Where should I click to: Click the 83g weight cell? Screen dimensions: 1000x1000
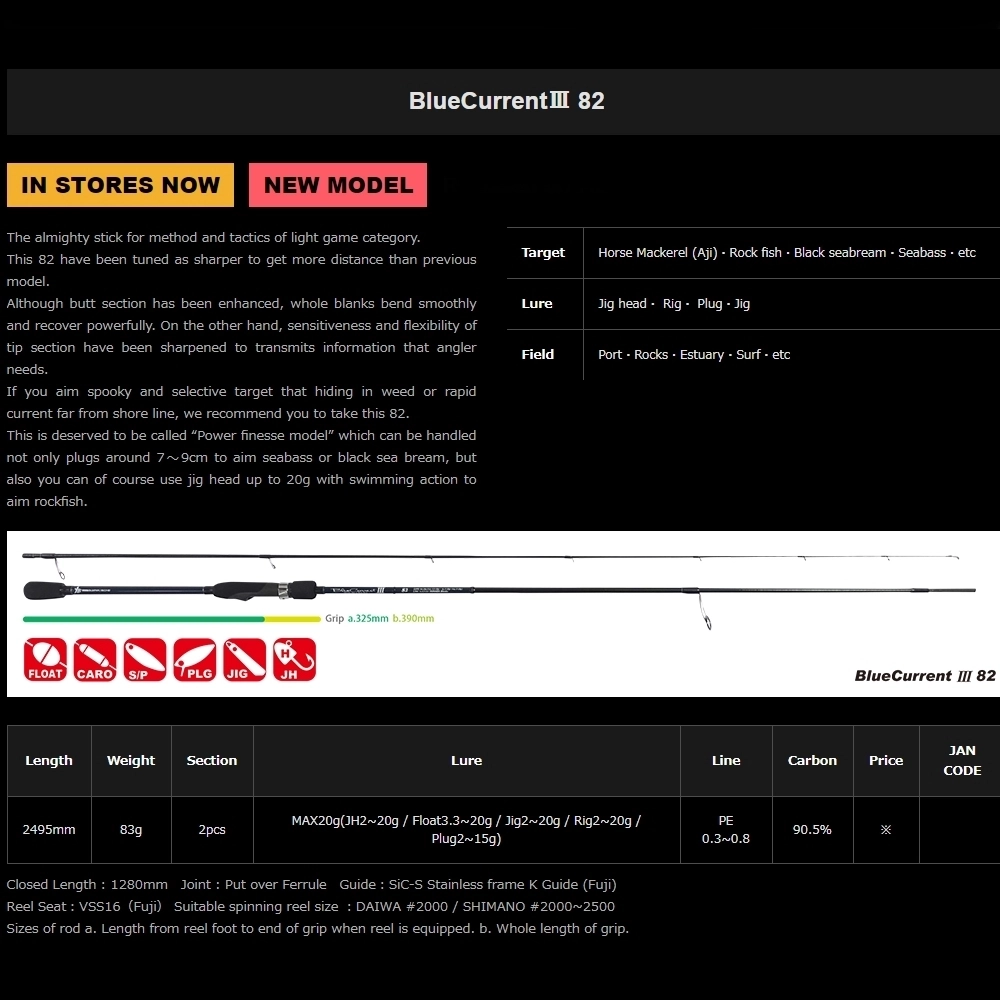coord(131,830)
